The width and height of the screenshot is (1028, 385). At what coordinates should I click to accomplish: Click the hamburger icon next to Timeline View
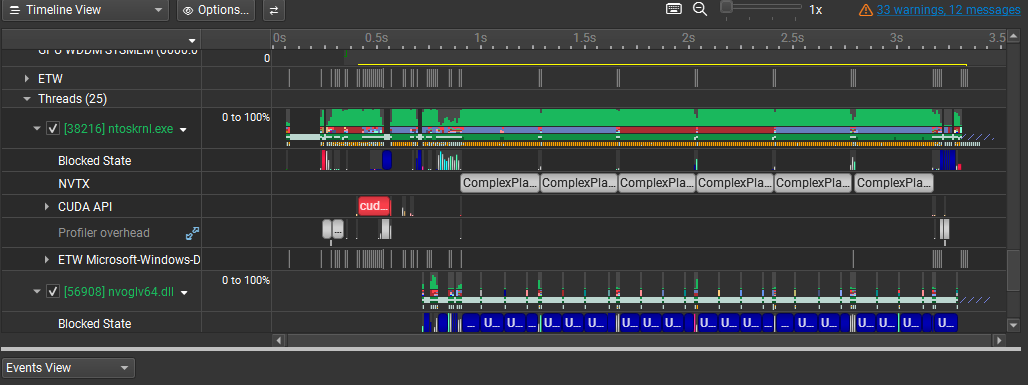[14, 10]
